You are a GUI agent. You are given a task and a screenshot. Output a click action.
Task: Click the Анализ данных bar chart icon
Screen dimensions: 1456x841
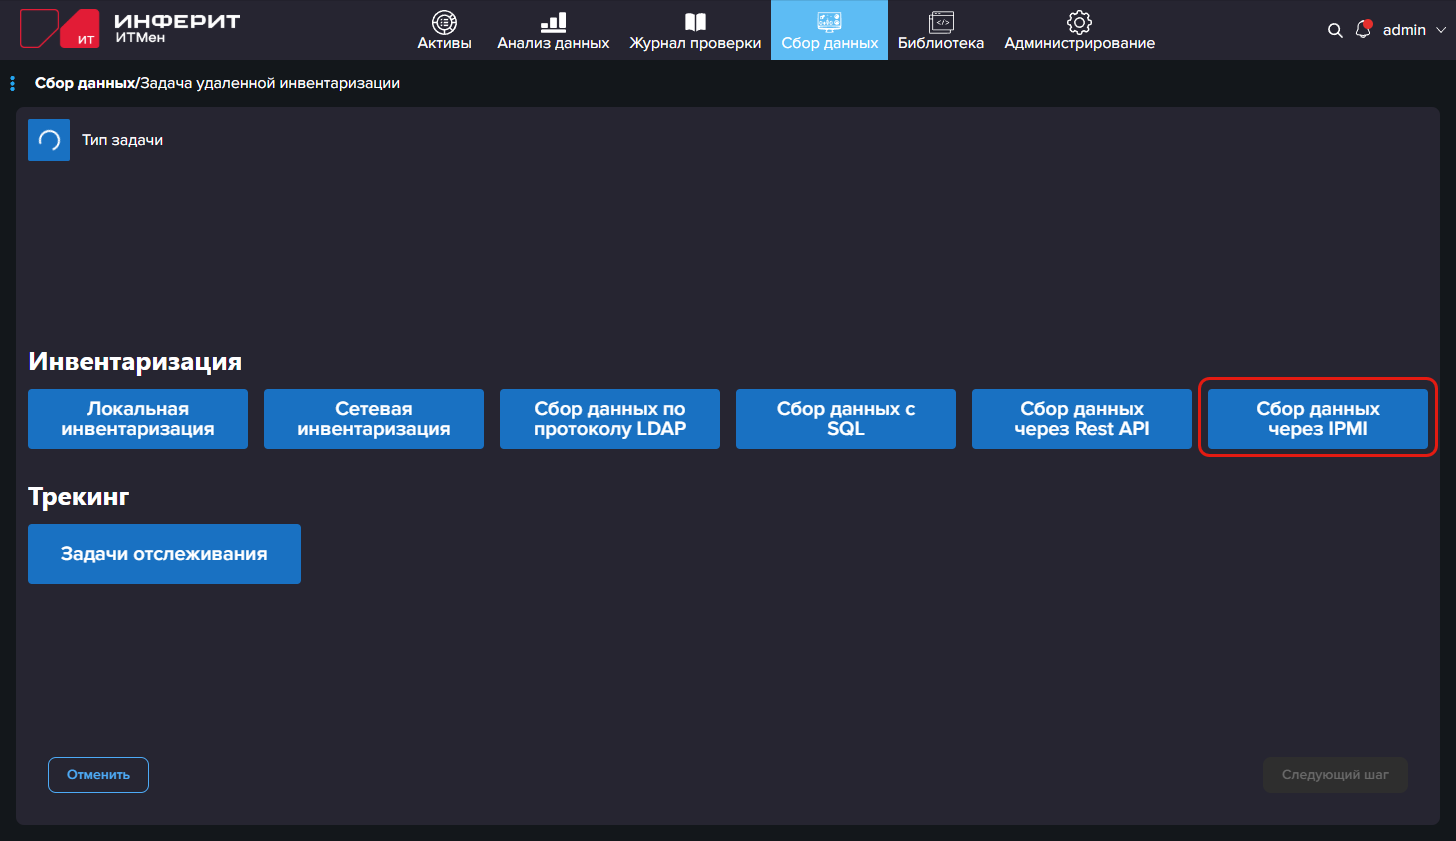(x=553, y=22)
